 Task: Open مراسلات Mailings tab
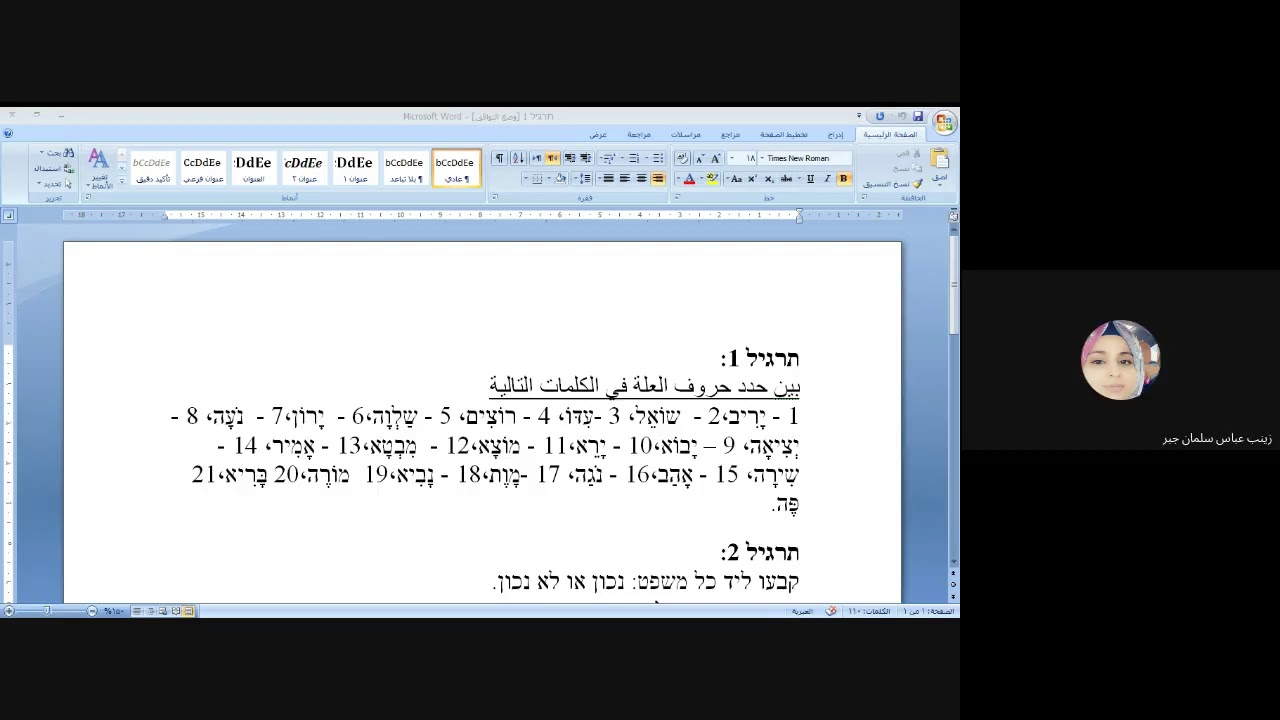point(686,134)
